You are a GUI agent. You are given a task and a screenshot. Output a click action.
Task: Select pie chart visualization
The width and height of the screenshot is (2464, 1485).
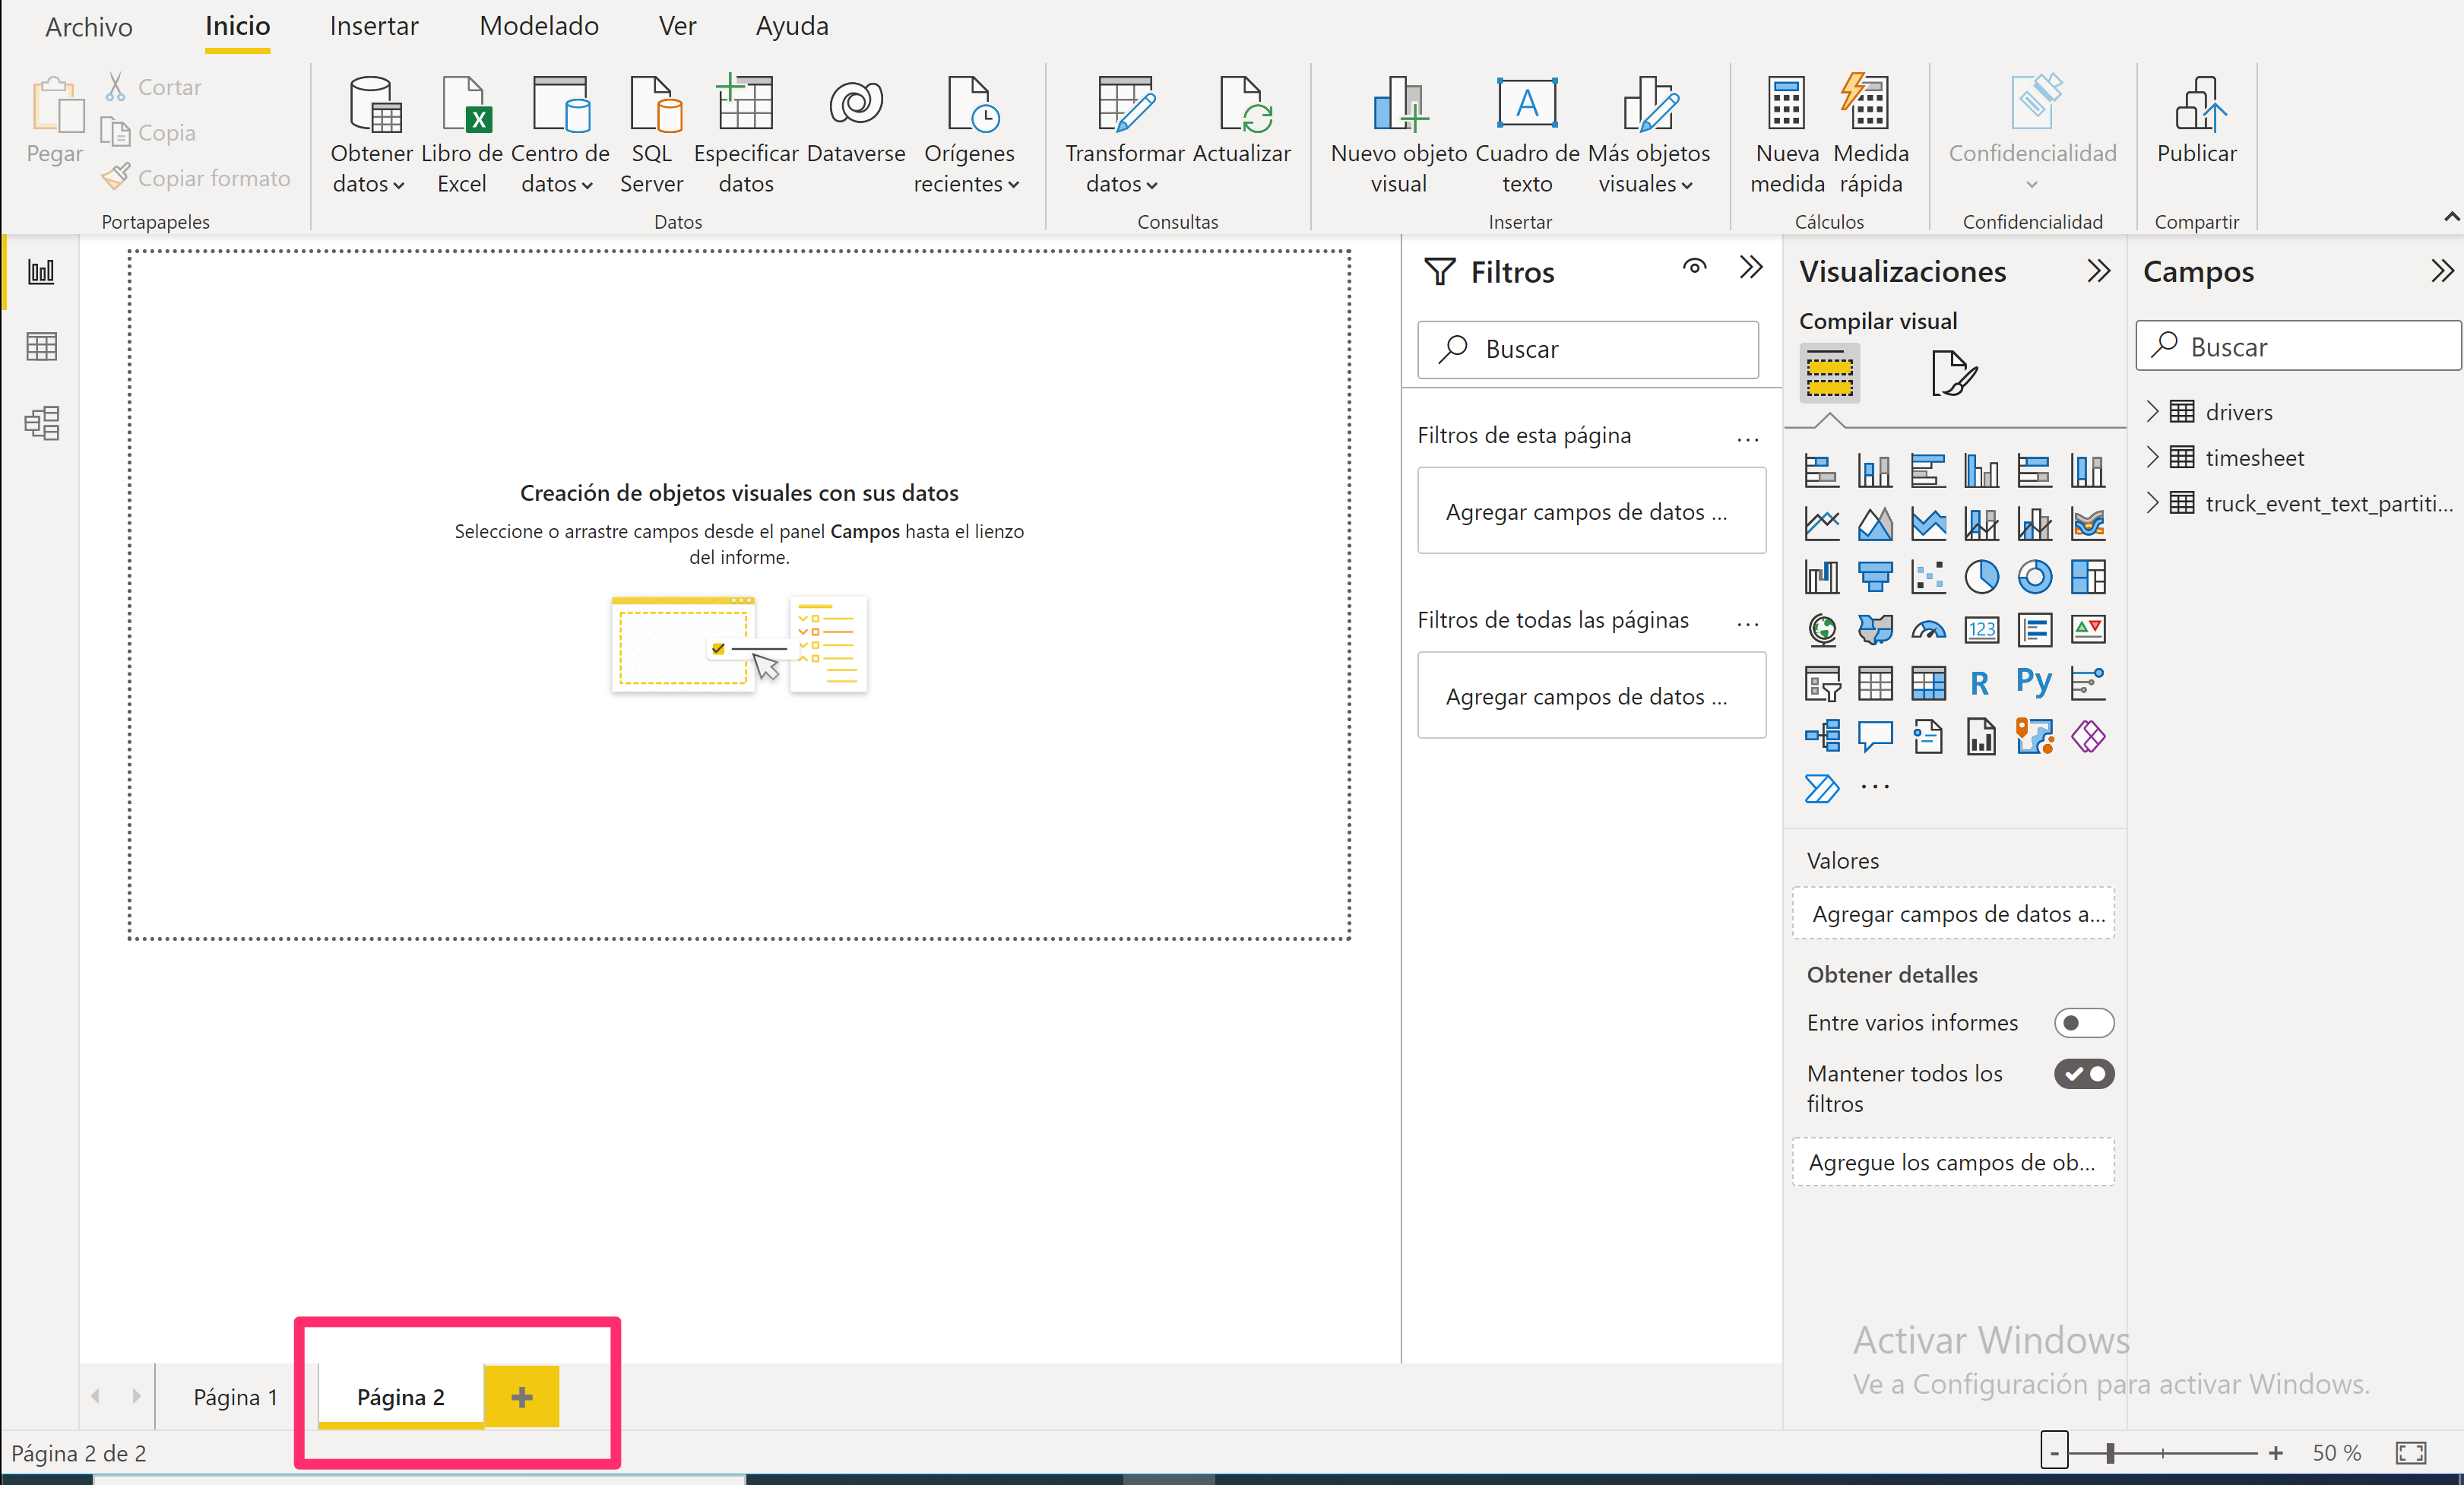click(x=1981, y=576)
